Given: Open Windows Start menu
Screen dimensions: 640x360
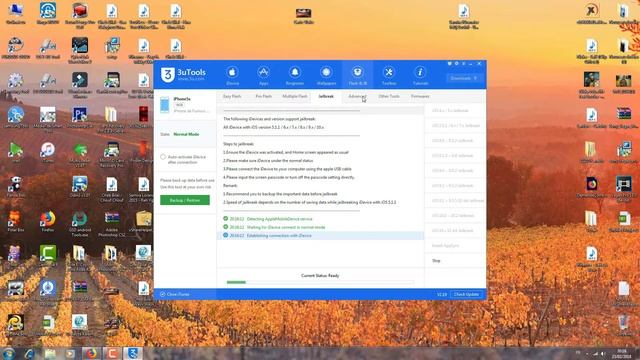Looking at the screenshot, I should 9,353.
